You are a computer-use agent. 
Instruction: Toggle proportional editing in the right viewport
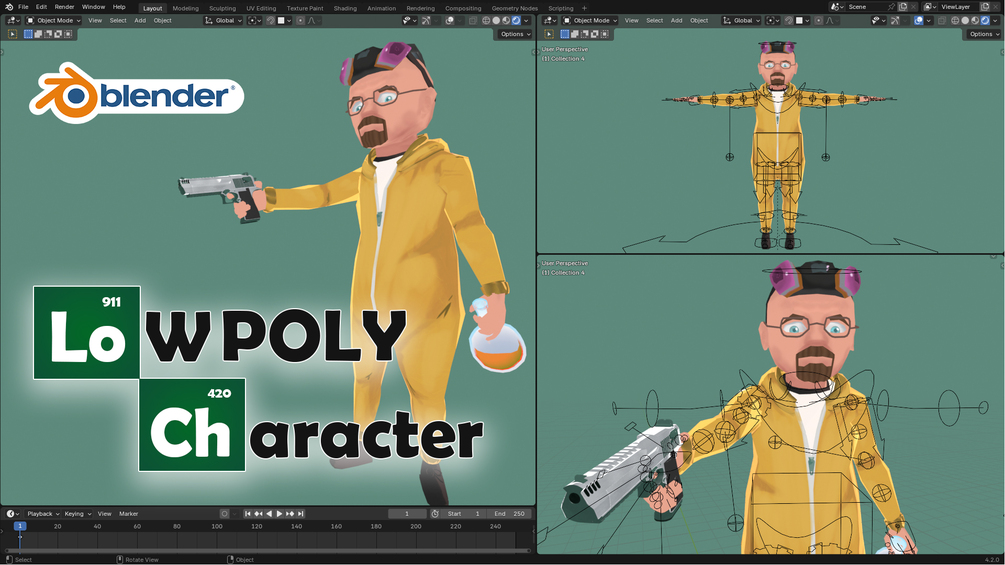point(818,20)
